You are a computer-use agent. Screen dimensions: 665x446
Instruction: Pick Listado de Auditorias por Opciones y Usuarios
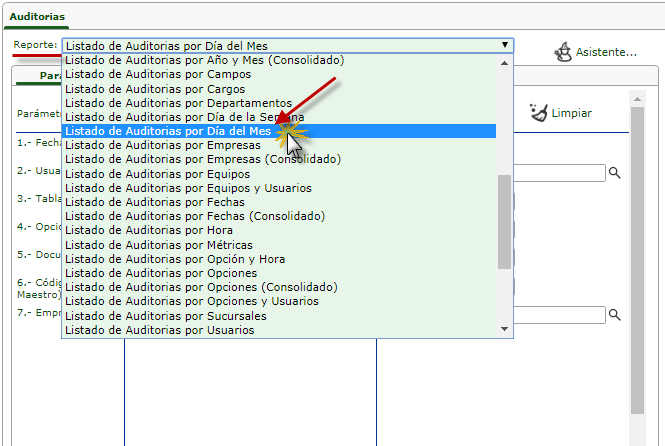click(279, 301)
